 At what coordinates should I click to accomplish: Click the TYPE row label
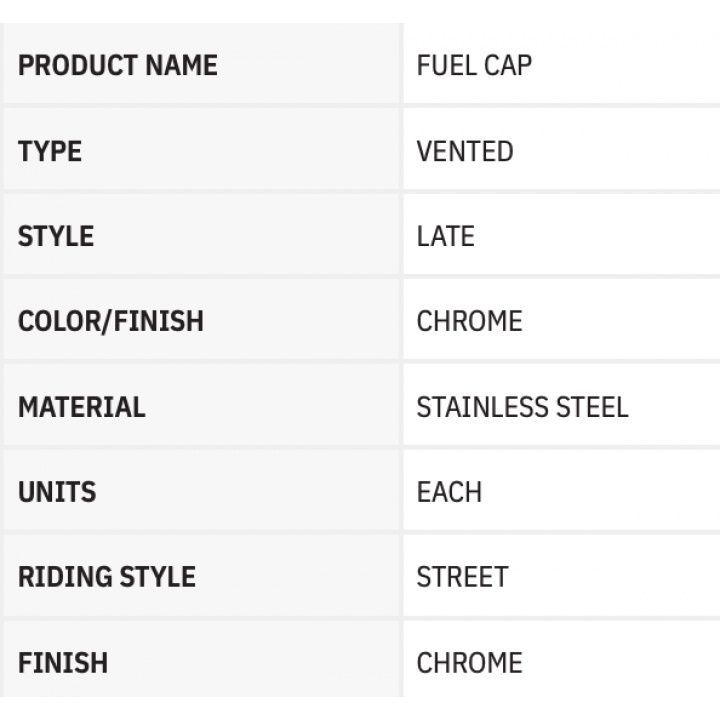click(x=50, y=152)
